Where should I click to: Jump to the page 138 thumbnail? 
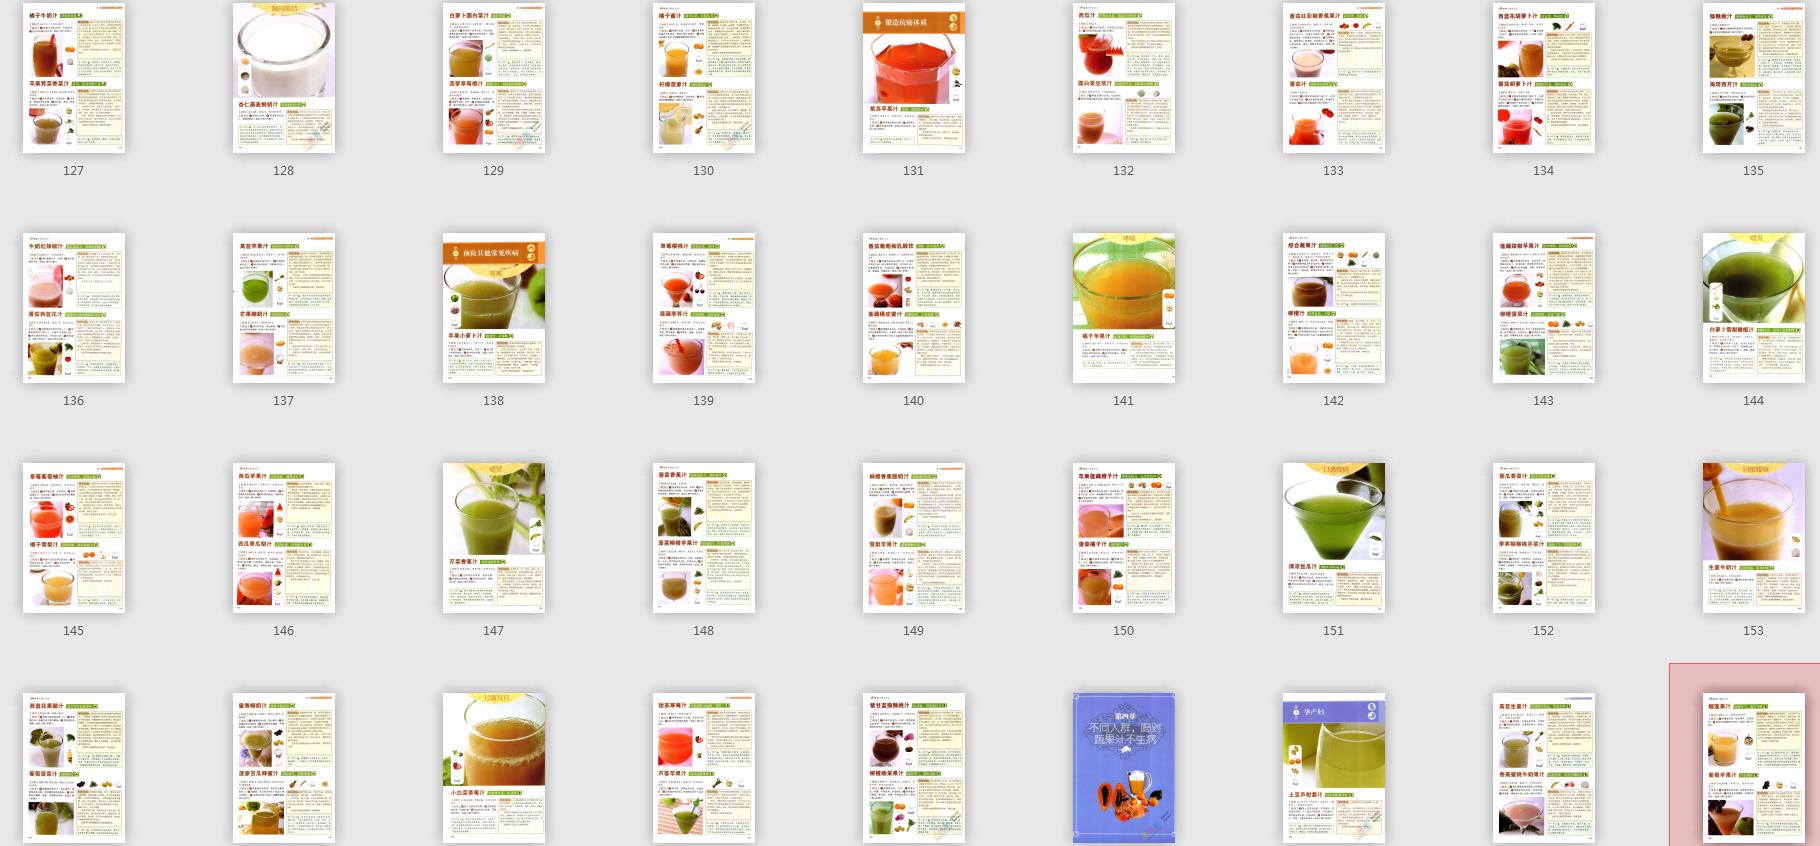click(494, 308)
